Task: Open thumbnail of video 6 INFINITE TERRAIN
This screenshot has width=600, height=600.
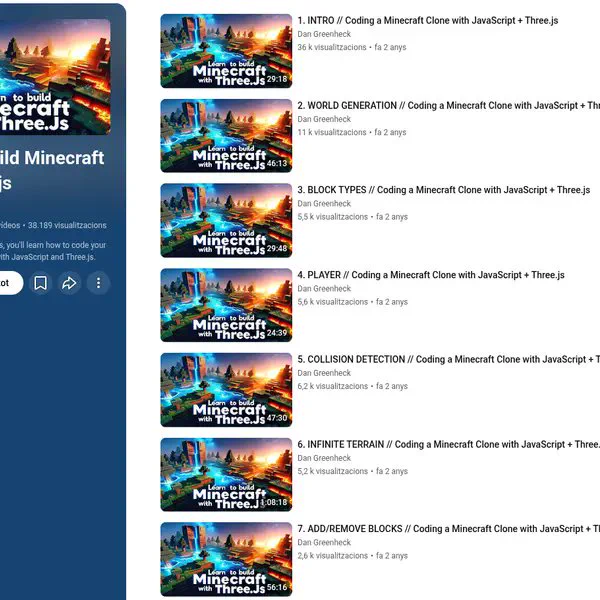Action: pyautogui.click(x=226, y=475)
